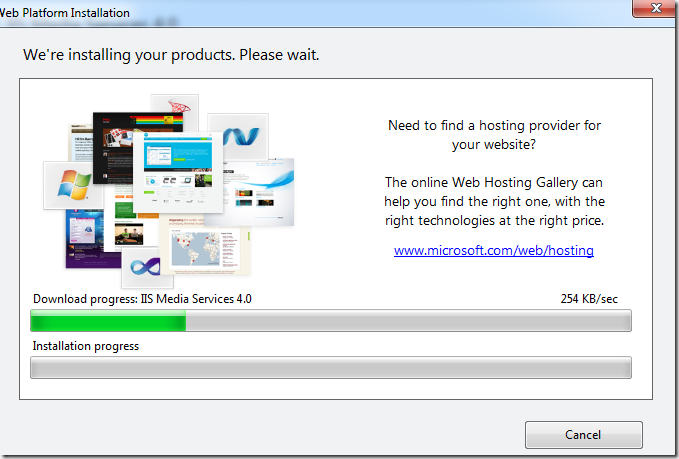Select the video player page thumbnail
679x459 pixels.
point(129,232)
